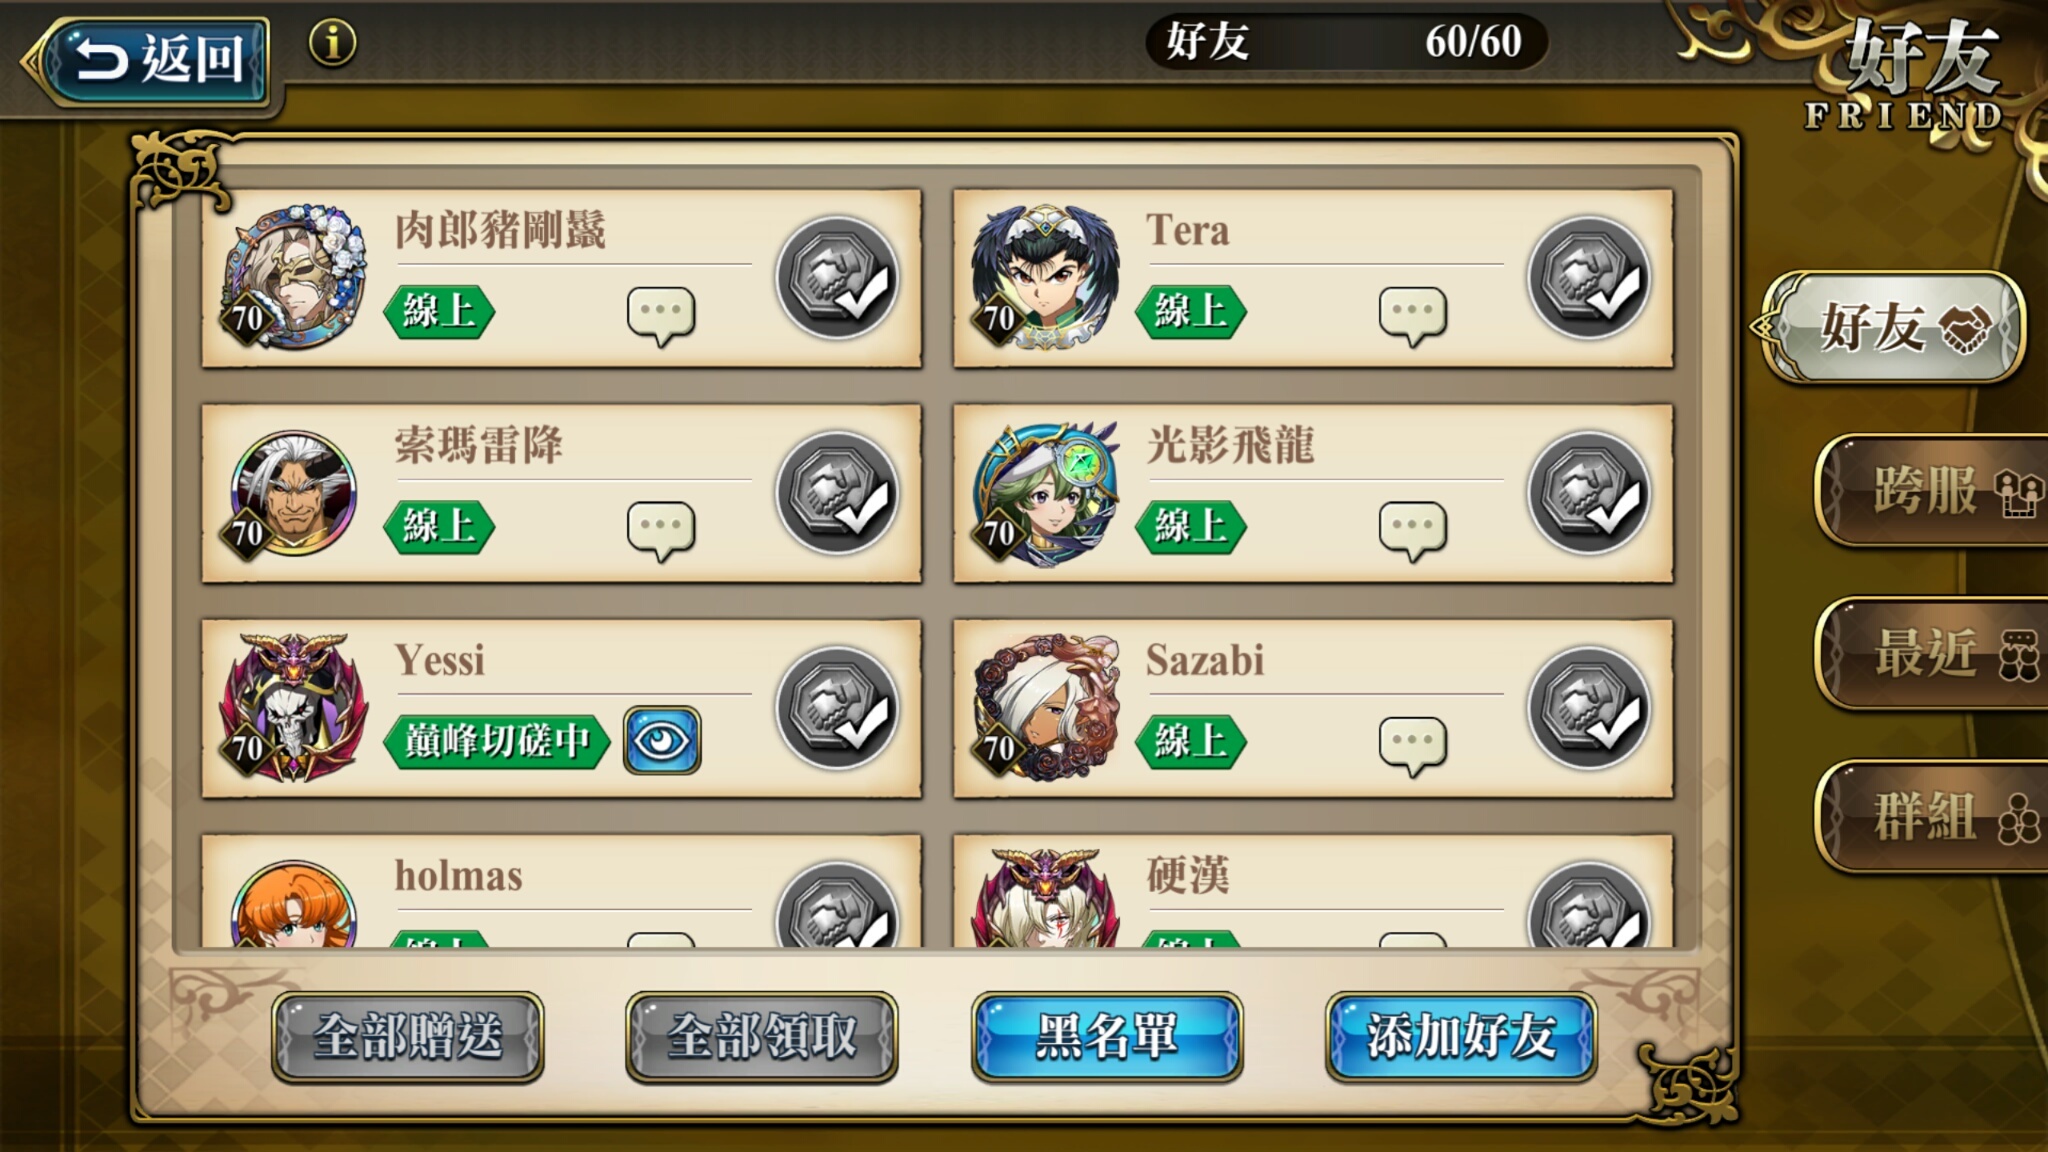Open chat bubble for 索瑪雷降

[x=661, y=531]
